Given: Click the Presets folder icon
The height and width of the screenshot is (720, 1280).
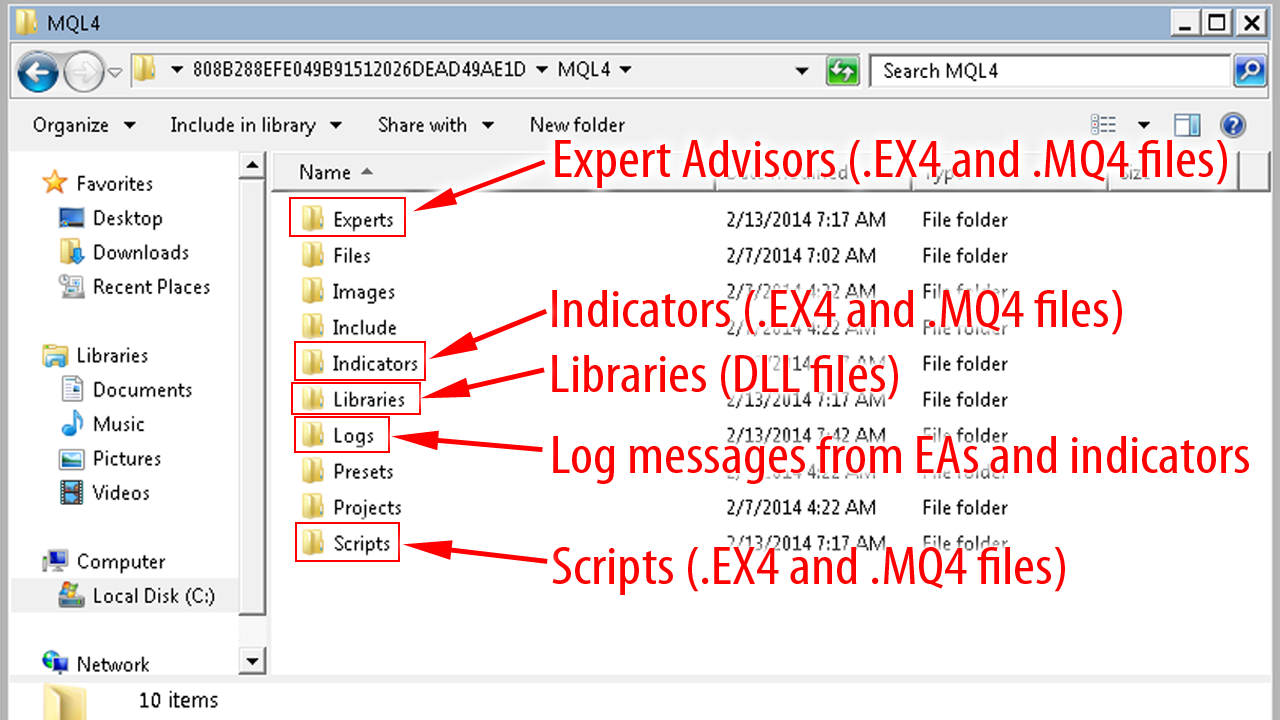Looking at the screenshot, I should (313, 471).
